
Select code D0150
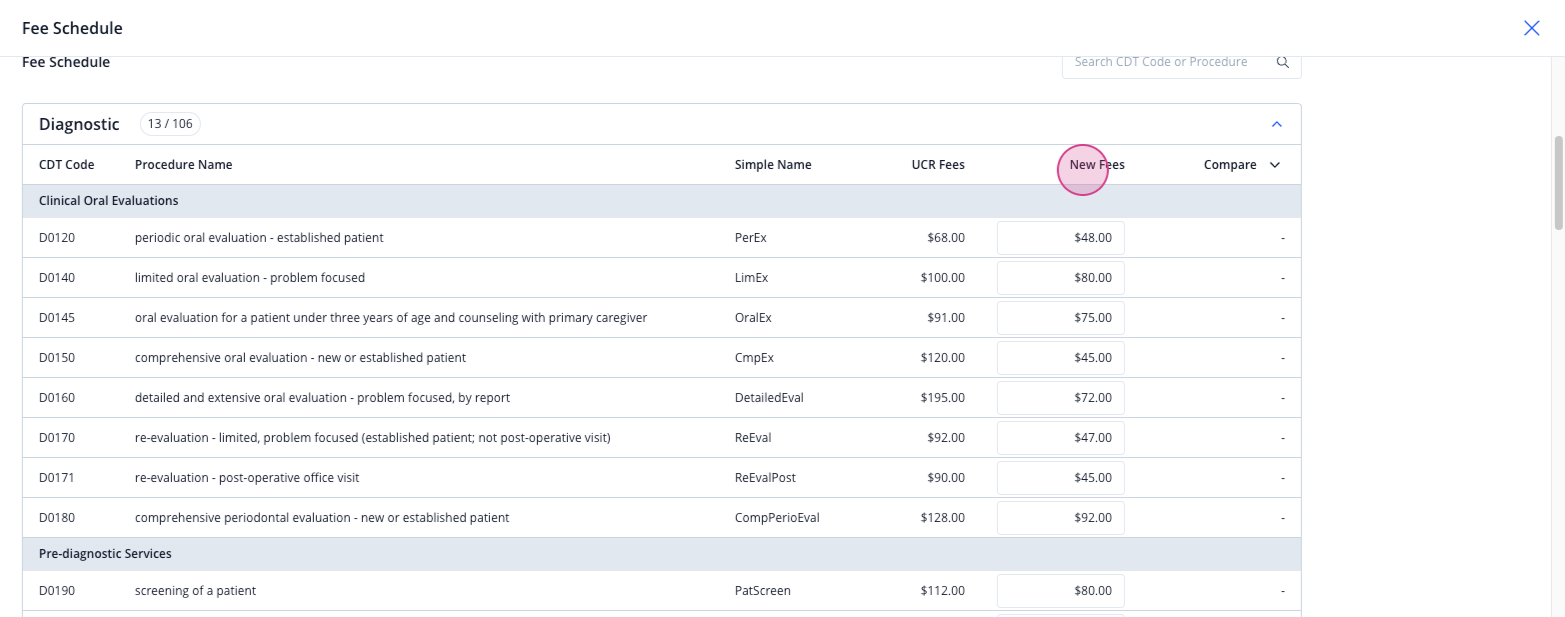point(57,358)
